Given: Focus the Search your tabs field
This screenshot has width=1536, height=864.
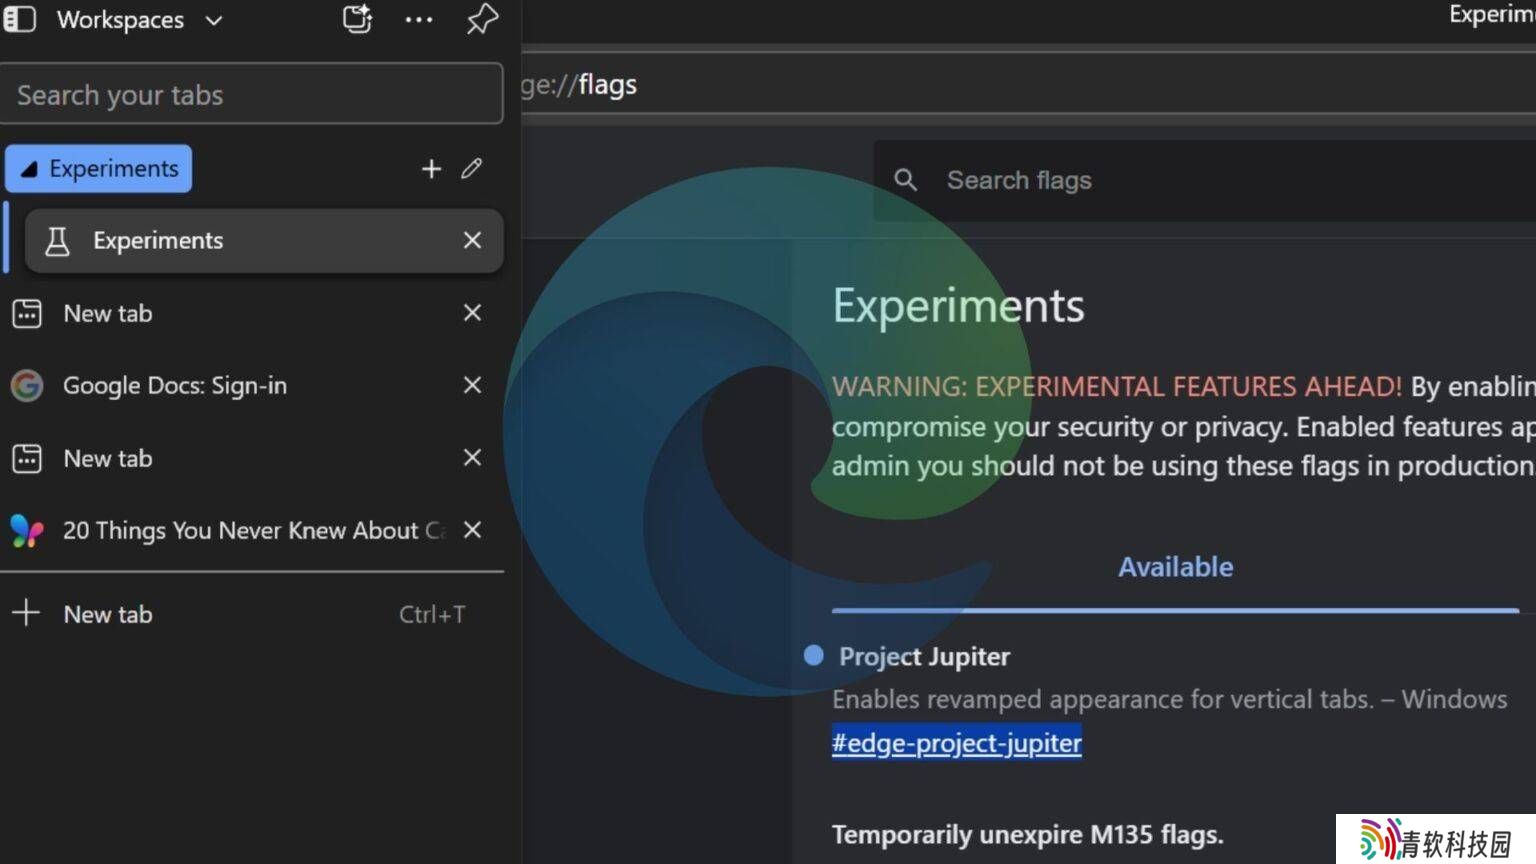Looking at the screenshot, I should click(252, 94).
